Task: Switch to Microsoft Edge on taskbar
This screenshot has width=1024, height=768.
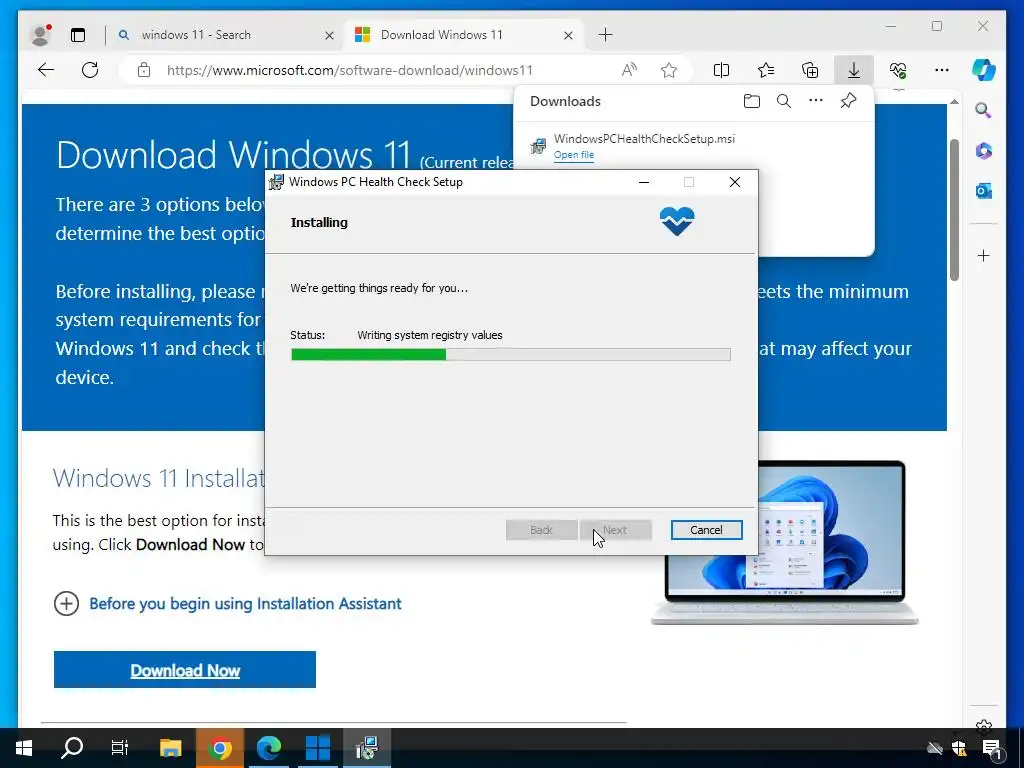Action: (268, 748)
